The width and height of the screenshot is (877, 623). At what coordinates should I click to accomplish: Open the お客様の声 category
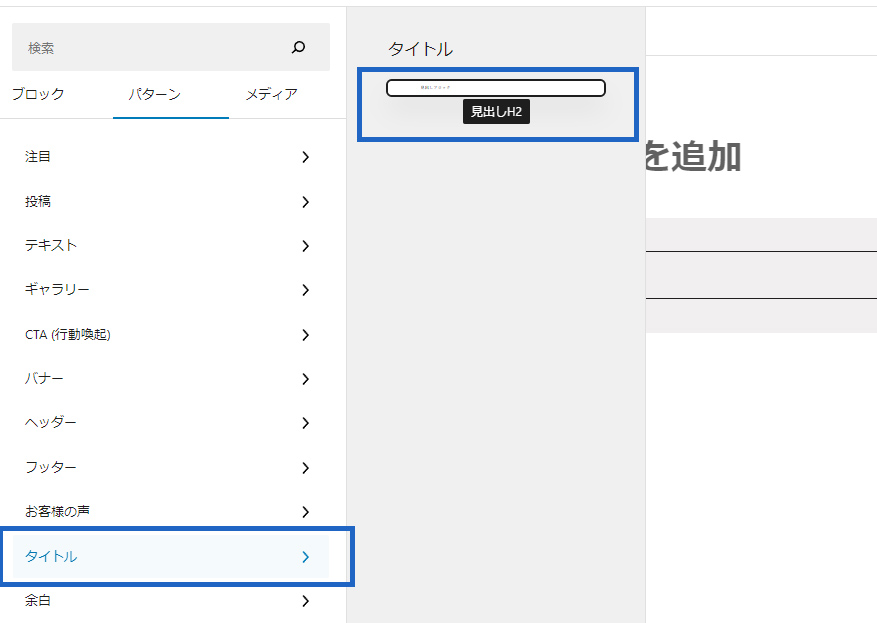(x=171, y=512)
